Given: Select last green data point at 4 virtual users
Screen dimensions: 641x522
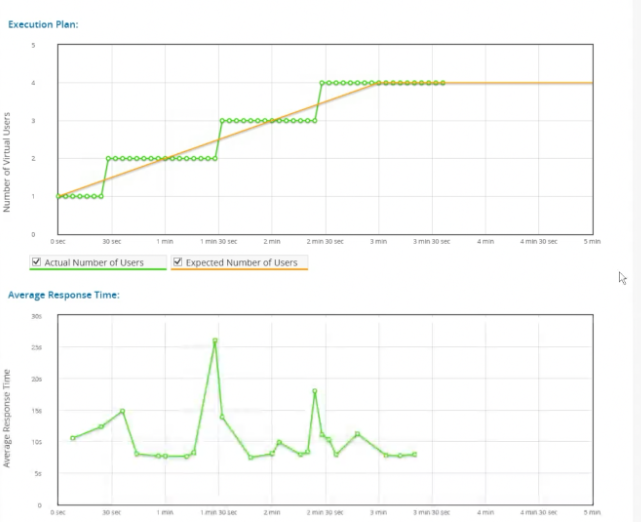Looking at the screenshot, I should coord(443,83).
